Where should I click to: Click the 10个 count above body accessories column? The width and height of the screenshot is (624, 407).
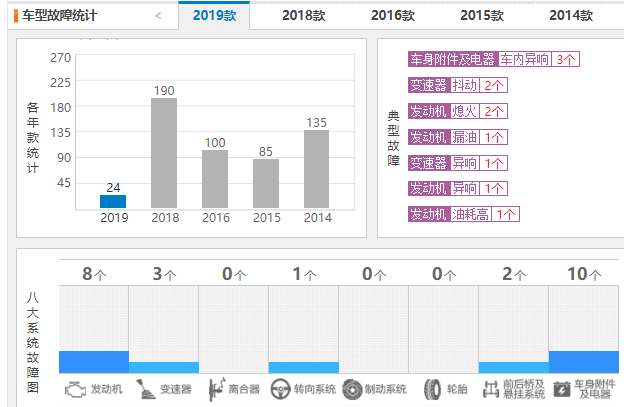pos(584,274)
